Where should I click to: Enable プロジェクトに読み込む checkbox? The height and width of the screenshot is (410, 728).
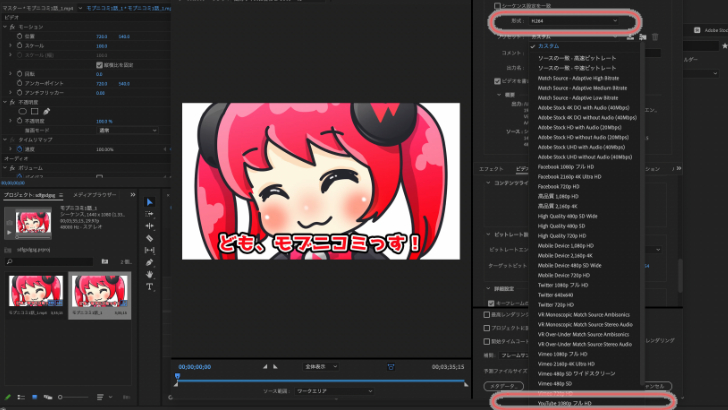coord(487,328)
